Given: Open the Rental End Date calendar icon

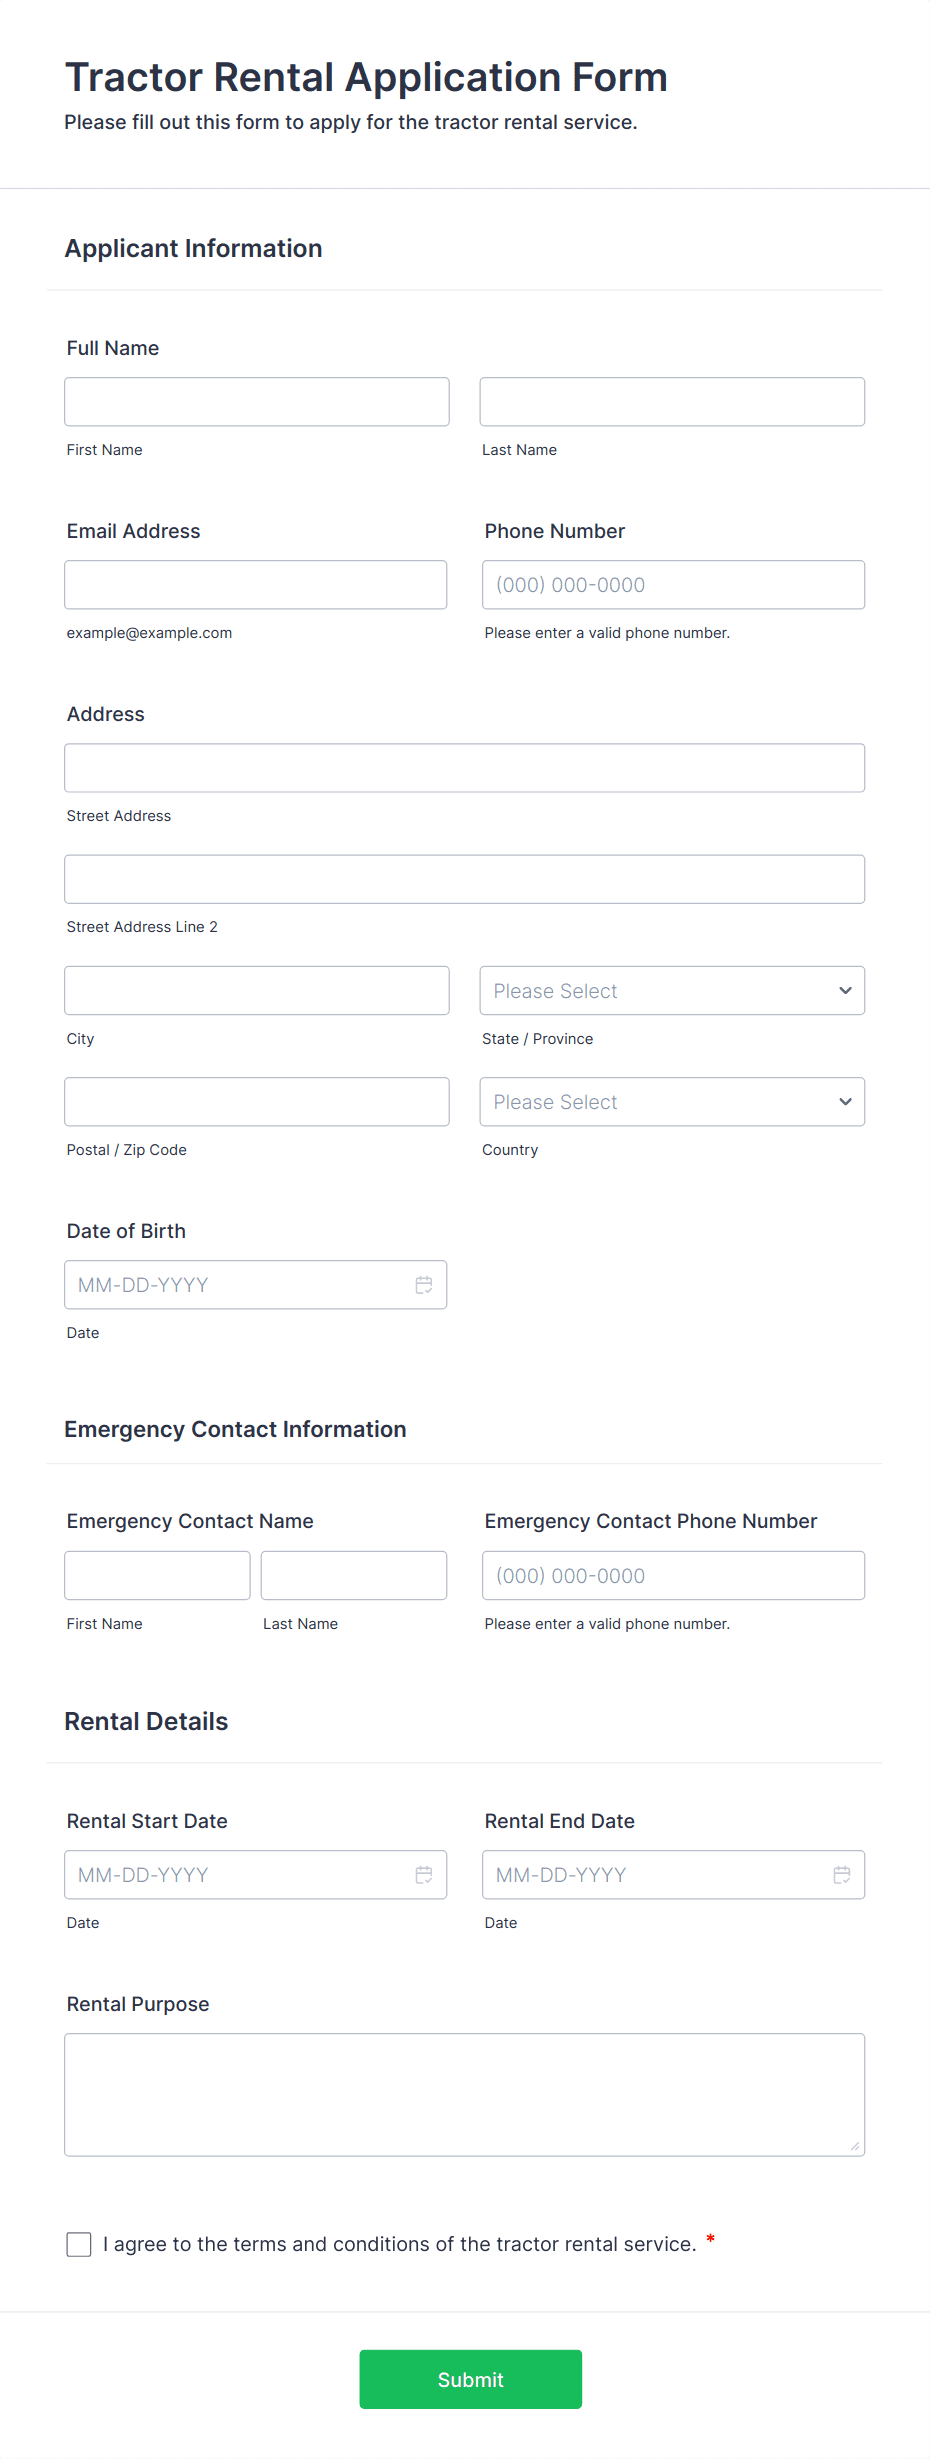Looking at the screenshot, I should (x=842, y=1875).
